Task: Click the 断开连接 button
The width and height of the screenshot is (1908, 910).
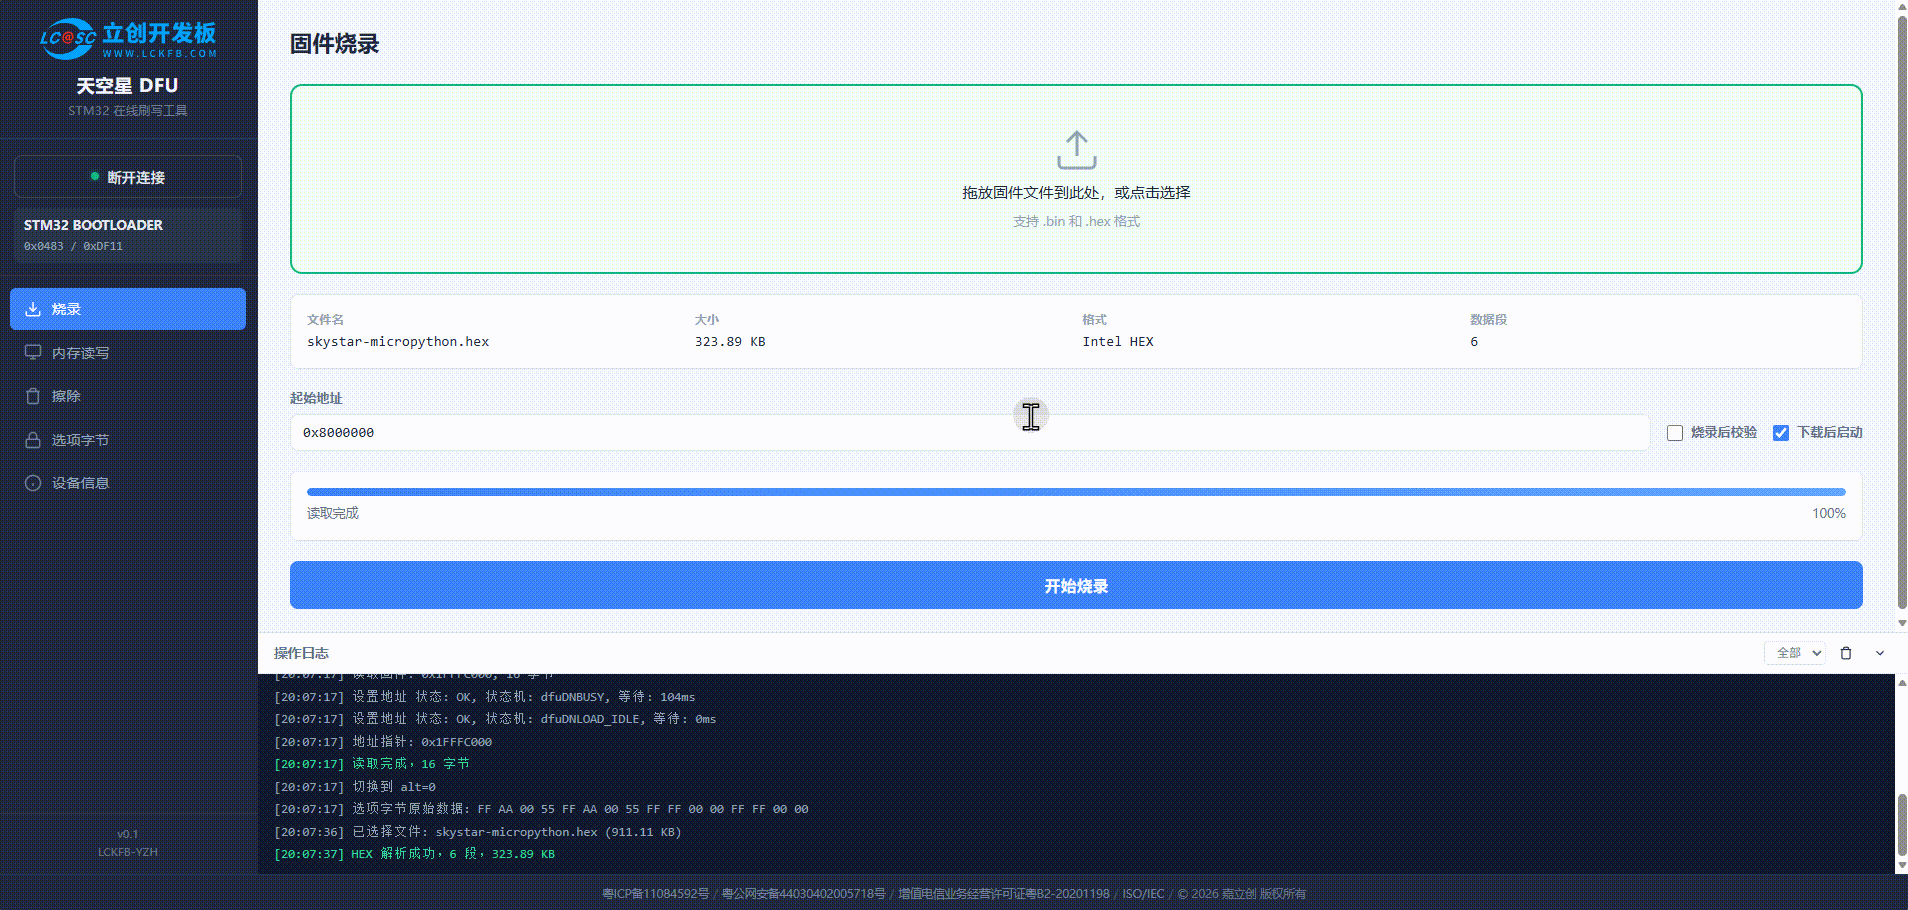Action: pyautogui.click(x=128, y=177)
